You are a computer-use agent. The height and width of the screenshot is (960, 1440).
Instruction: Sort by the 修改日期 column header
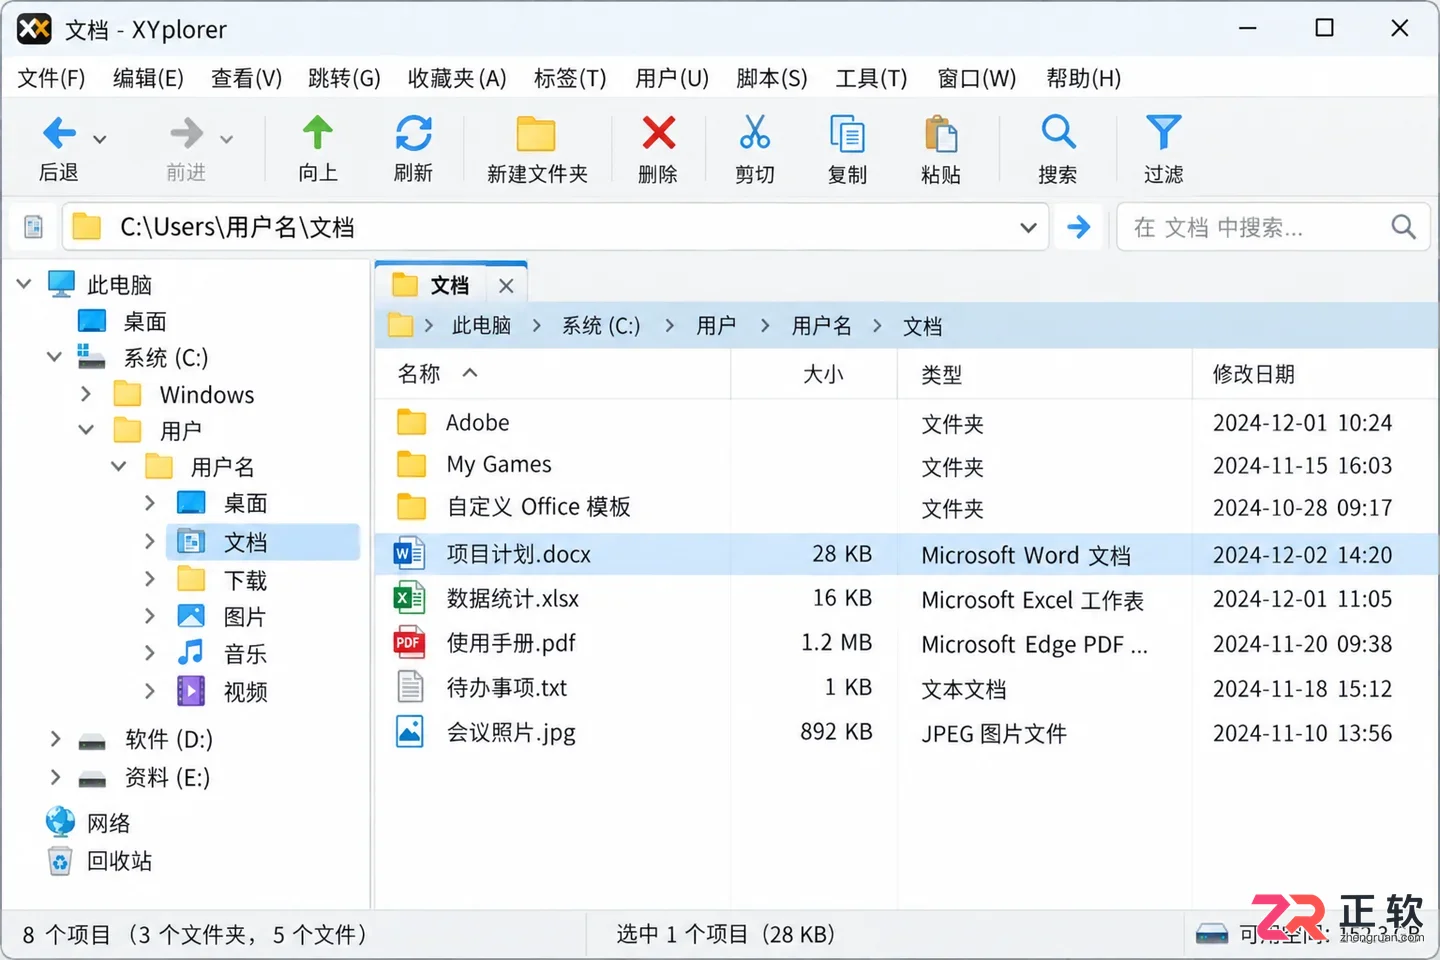[x=1254, y=374]
